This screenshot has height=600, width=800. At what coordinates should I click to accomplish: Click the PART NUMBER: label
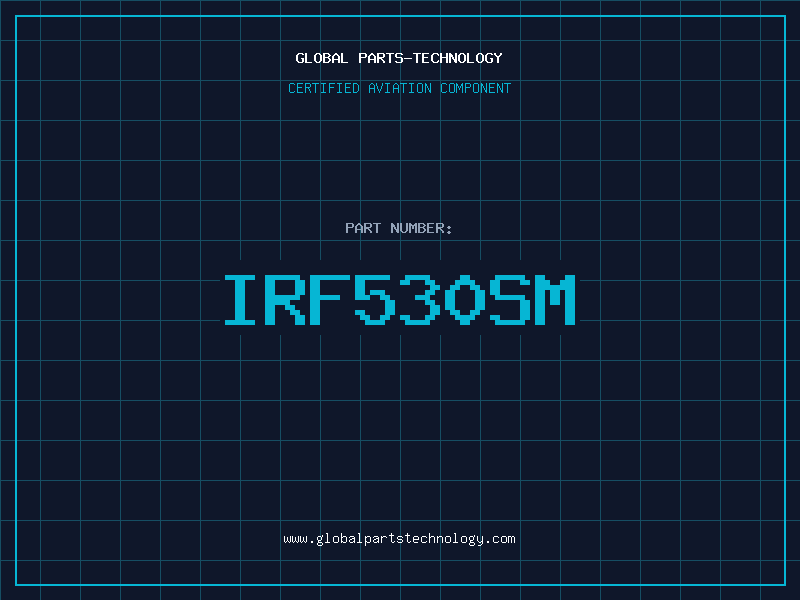pos(399,228)
